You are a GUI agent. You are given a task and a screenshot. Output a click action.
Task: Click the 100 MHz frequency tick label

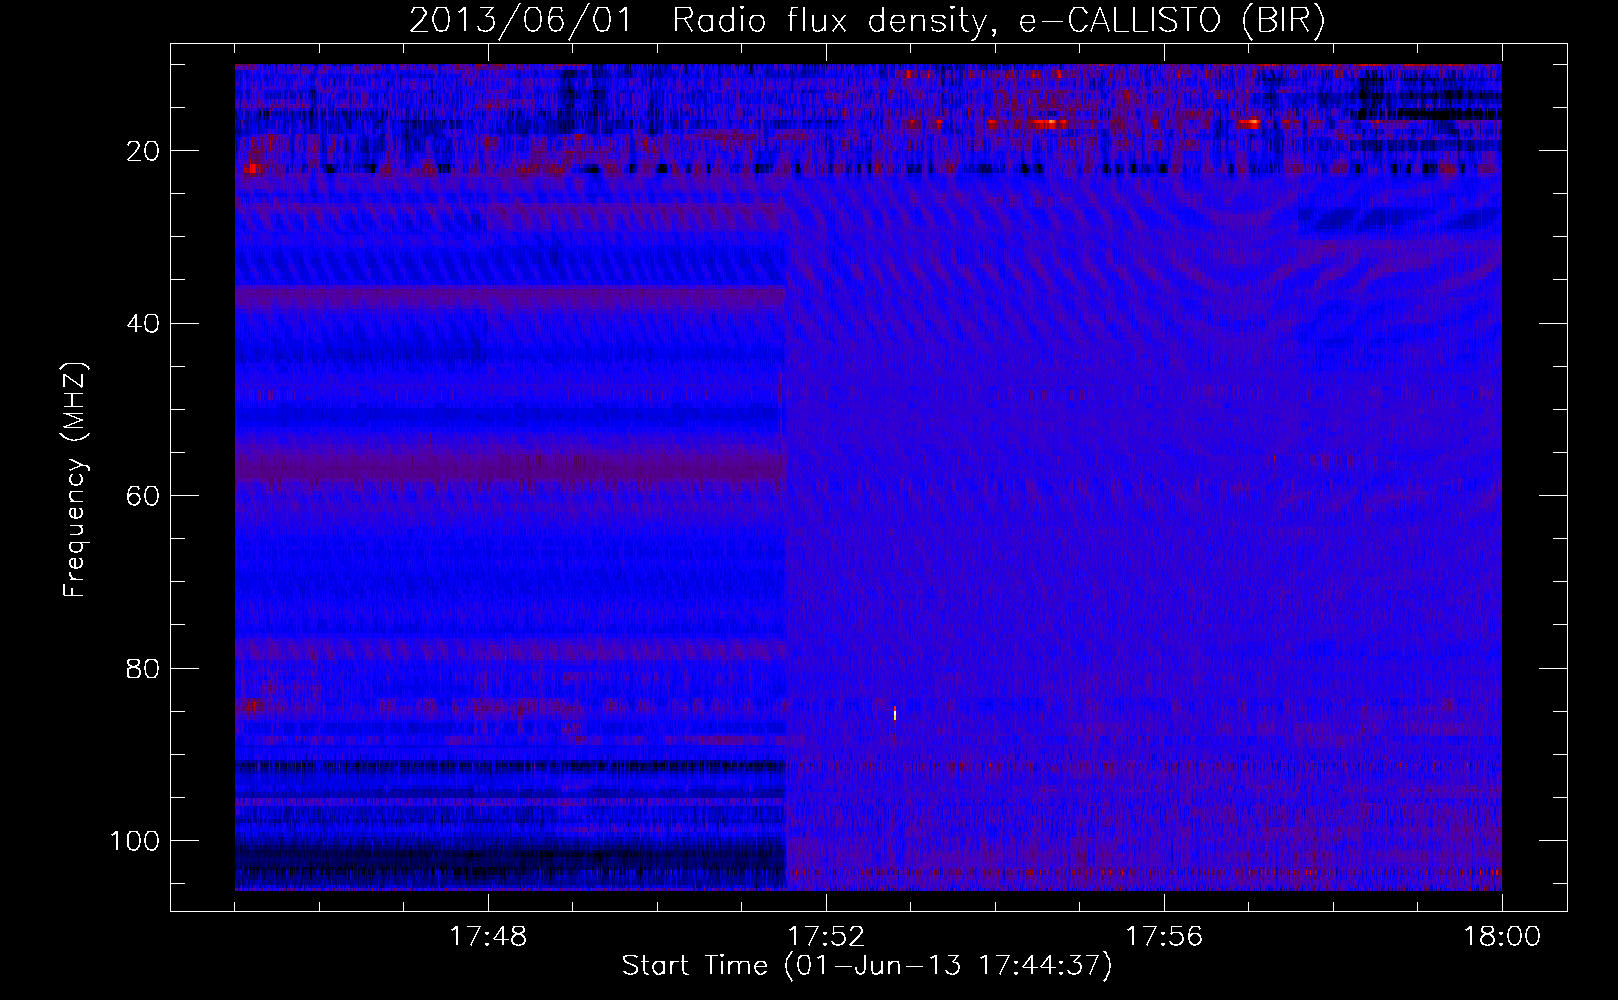pyautogui.click(x=135, y=841)
